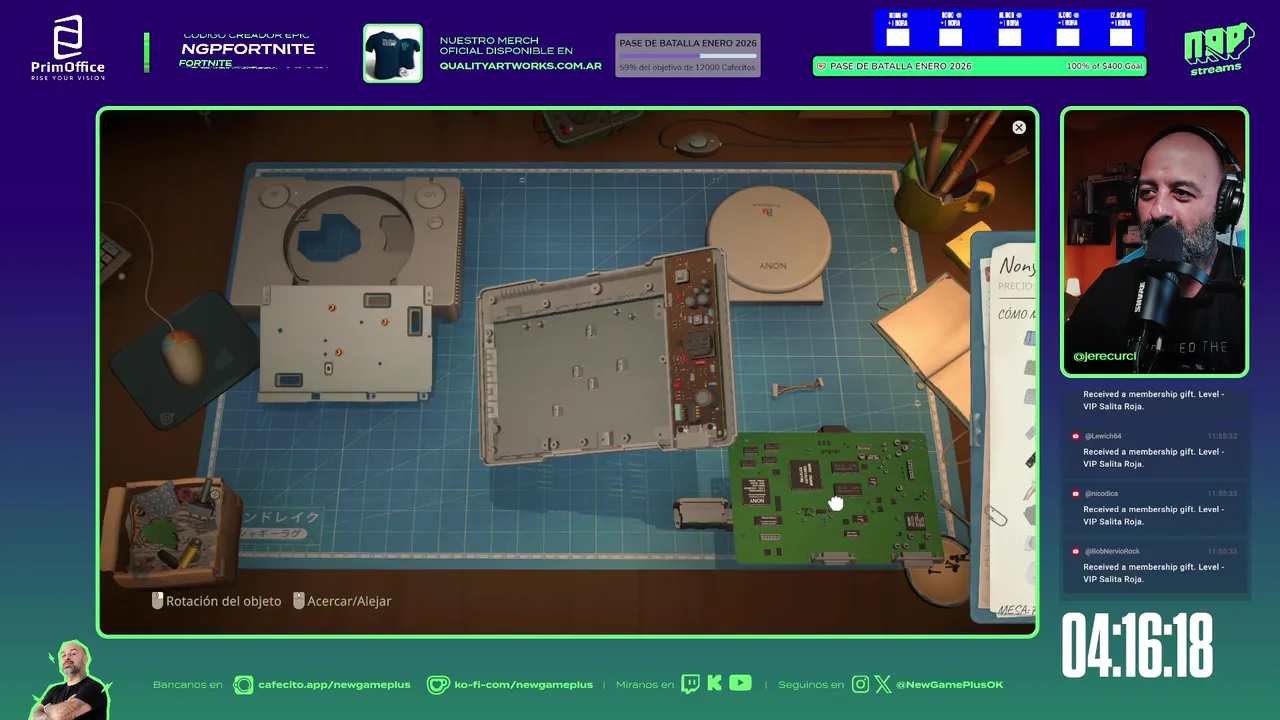Click the 04:16:18 stream timer

tap(1138, 646)
